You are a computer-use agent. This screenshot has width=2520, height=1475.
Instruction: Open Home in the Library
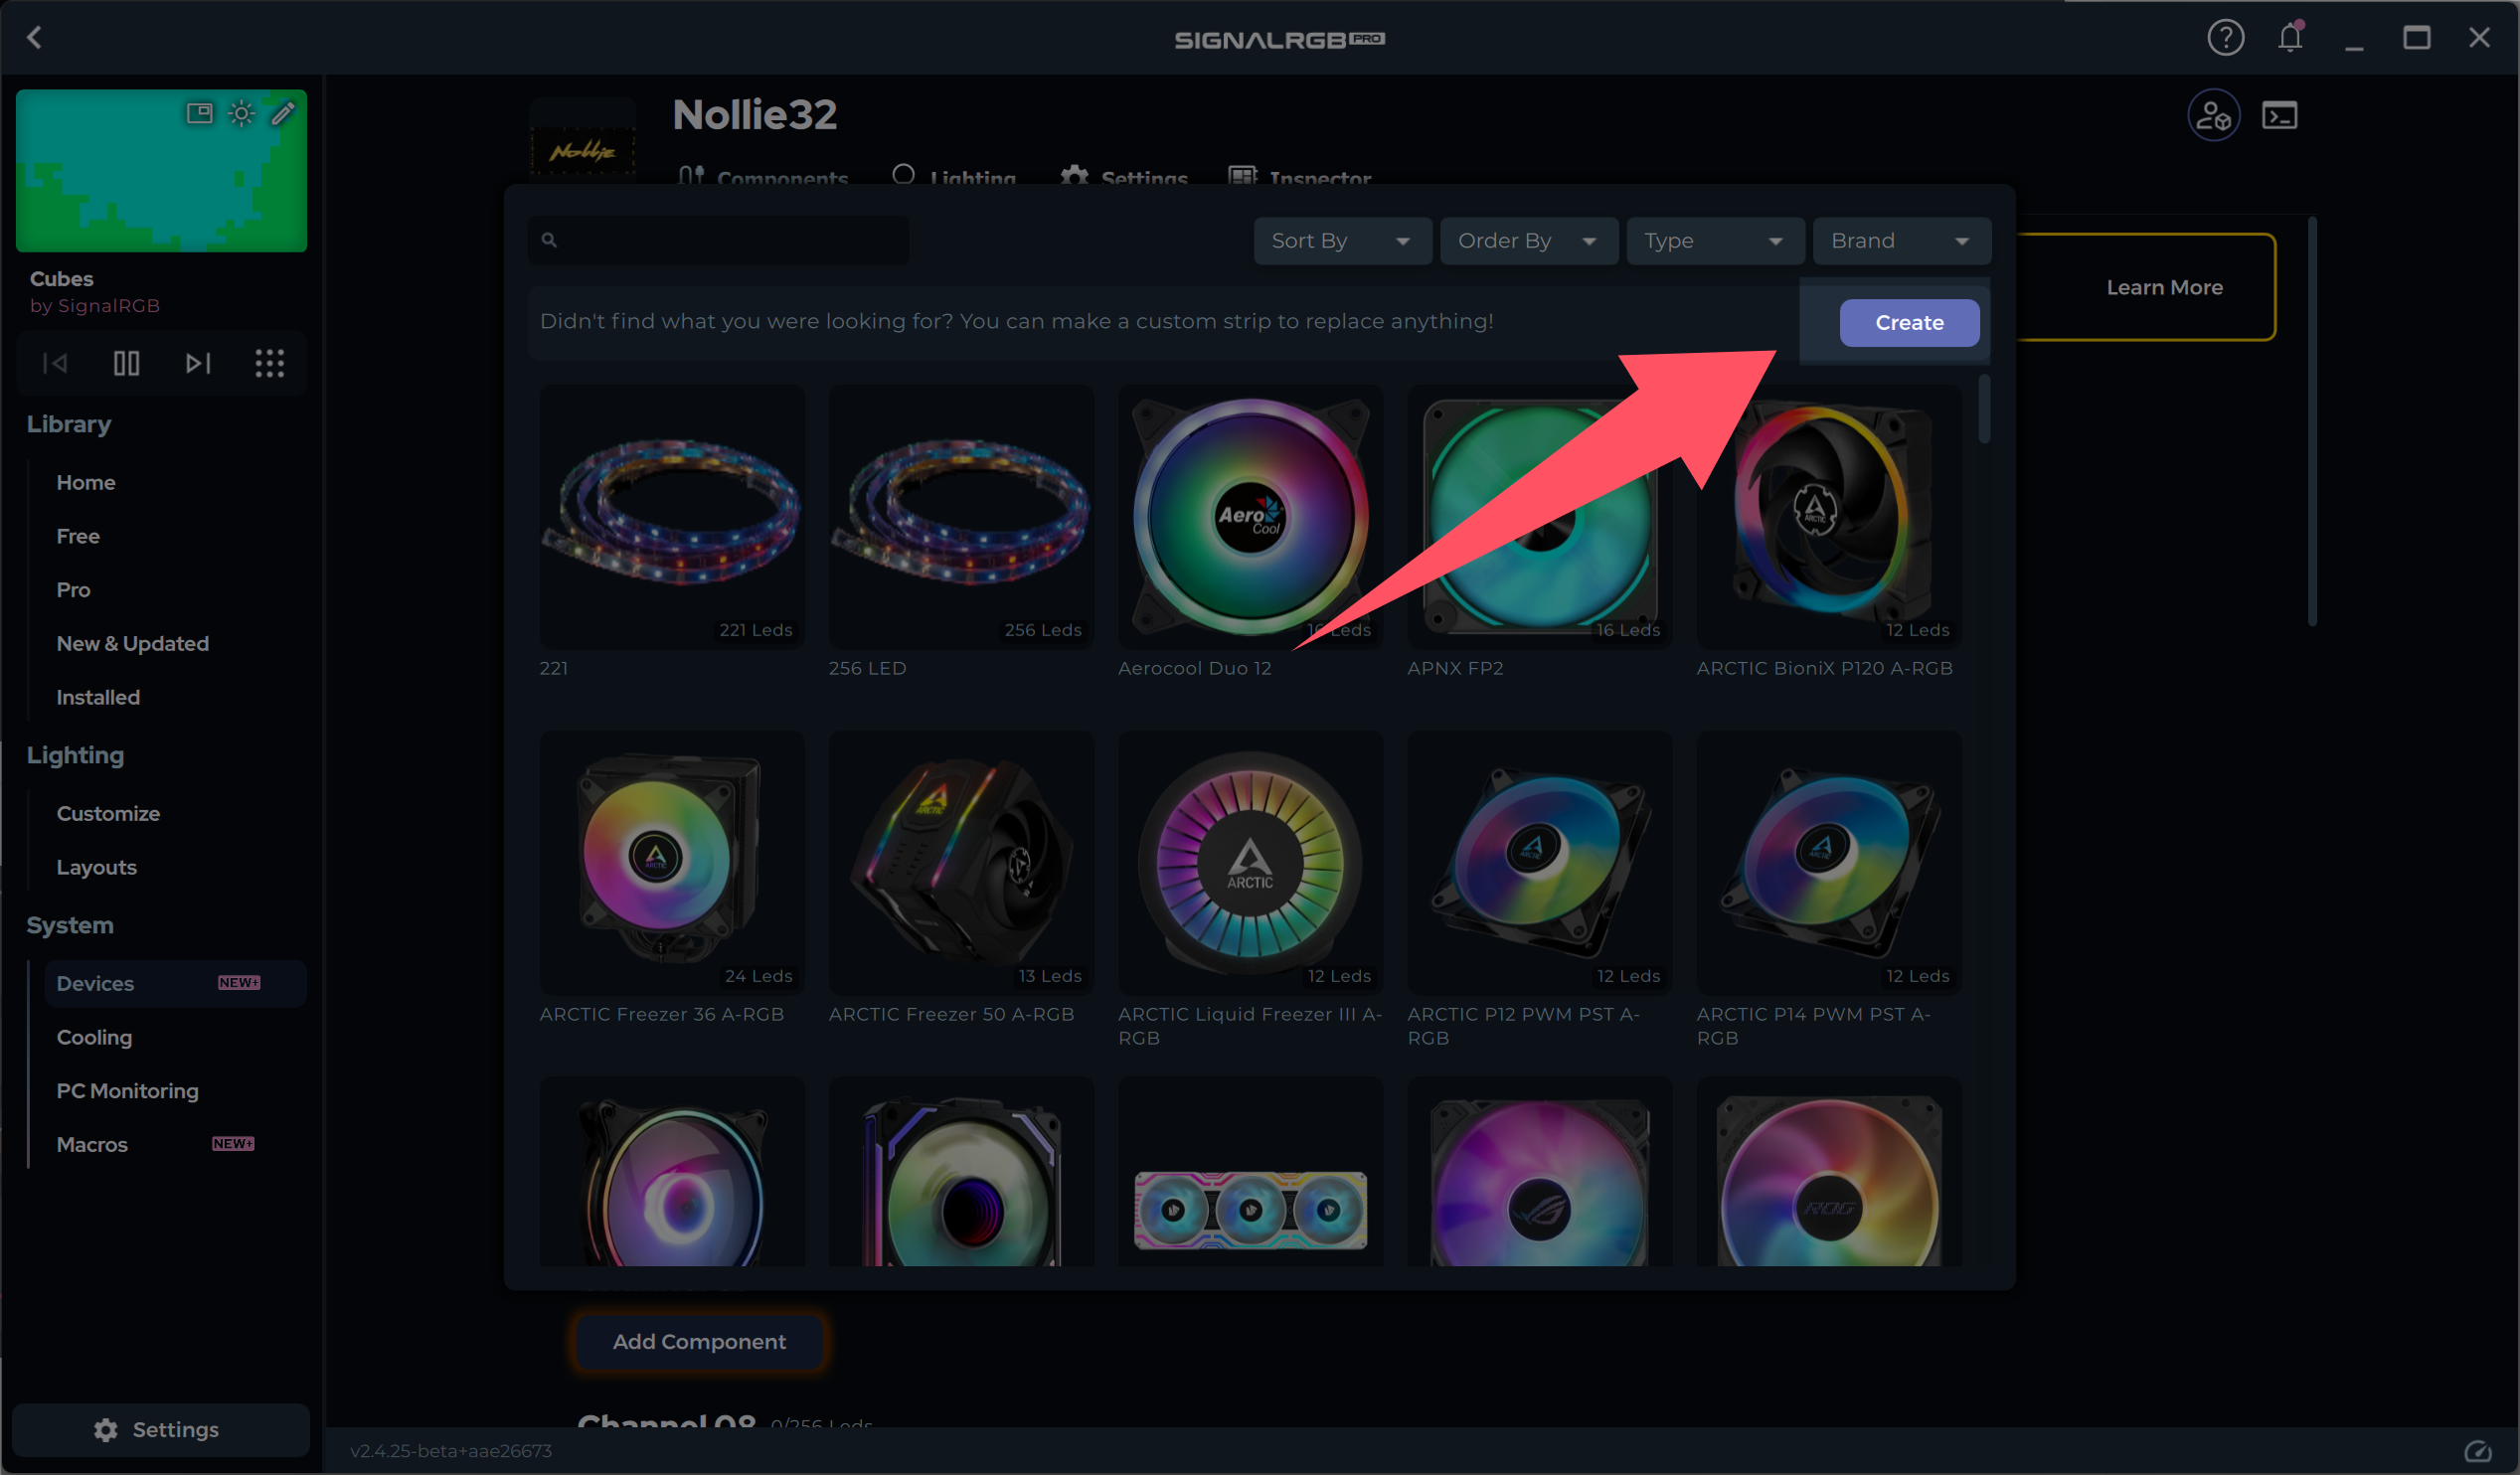[86, 483]
